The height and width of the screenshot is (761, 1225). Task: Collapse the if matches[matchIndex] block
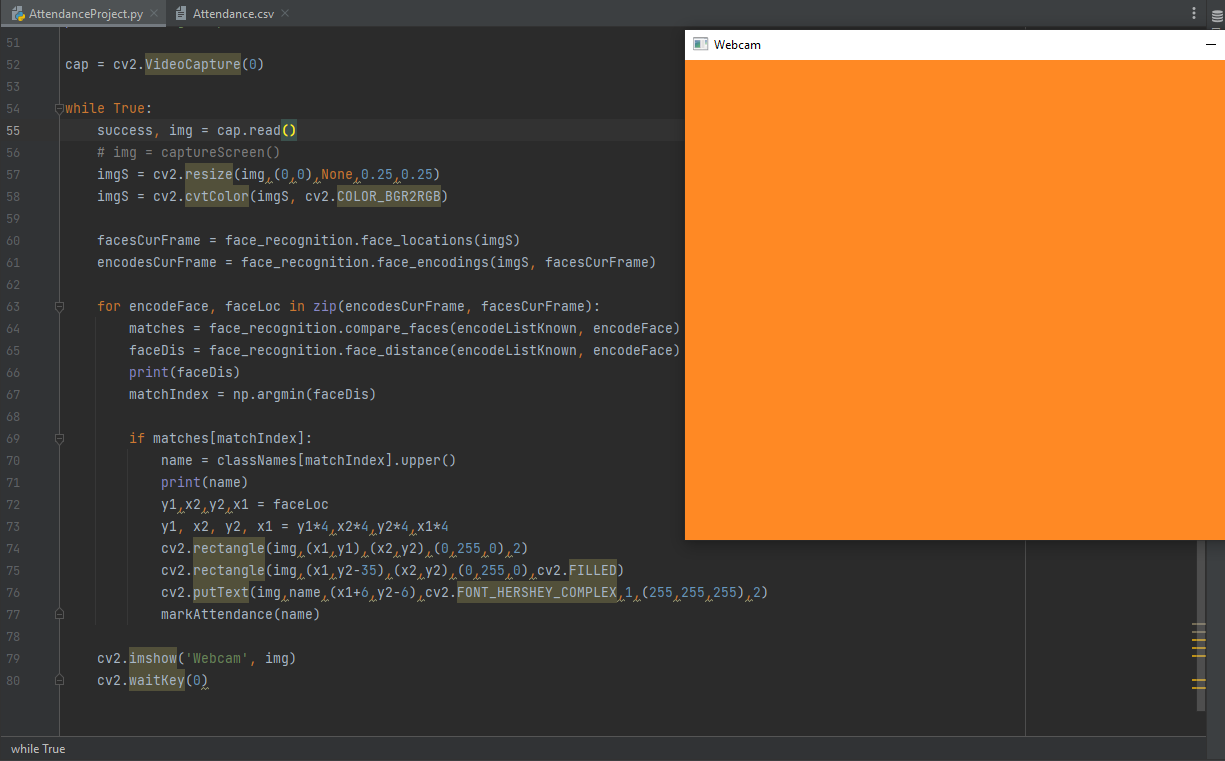tap(59, 438)
